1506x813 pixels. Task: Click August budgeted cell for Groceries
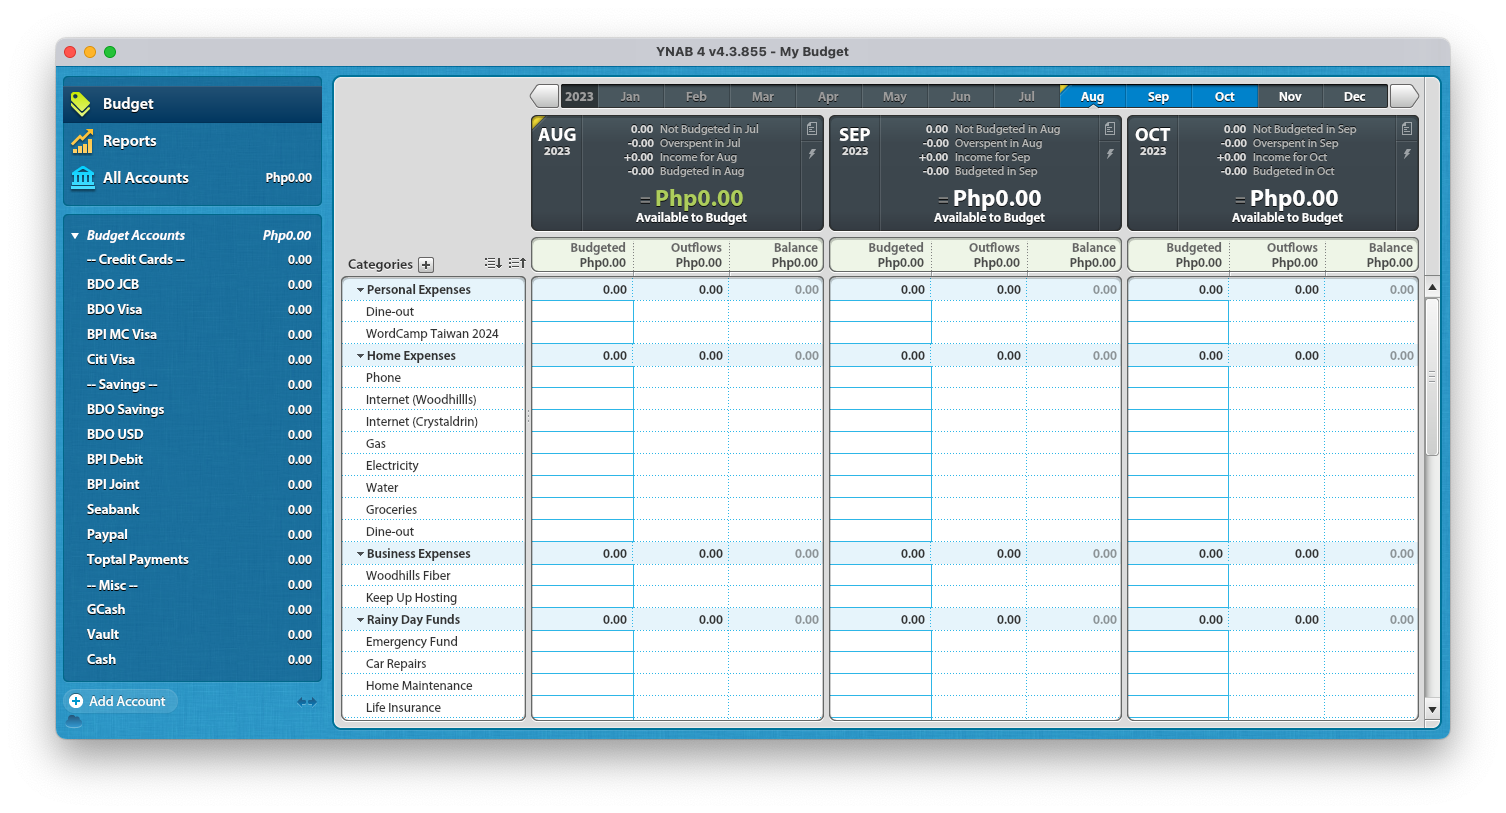coord(582,510)
